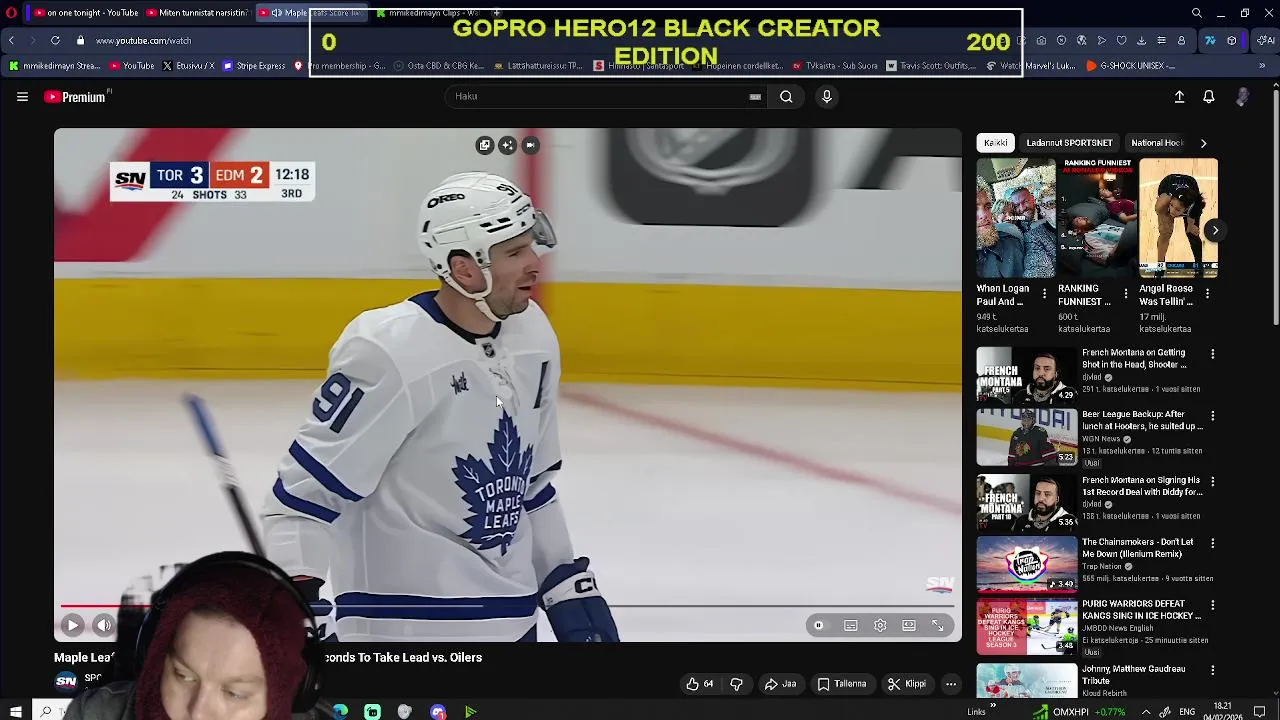Reload the page in browser toolbar

[55, 41]
